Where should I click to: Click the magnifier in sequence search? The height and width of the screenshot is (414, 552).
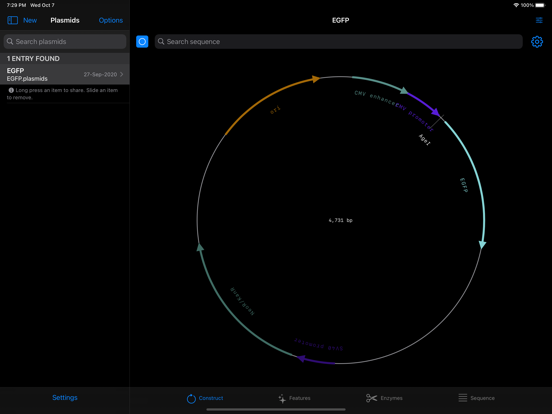(x=161, y=42)
